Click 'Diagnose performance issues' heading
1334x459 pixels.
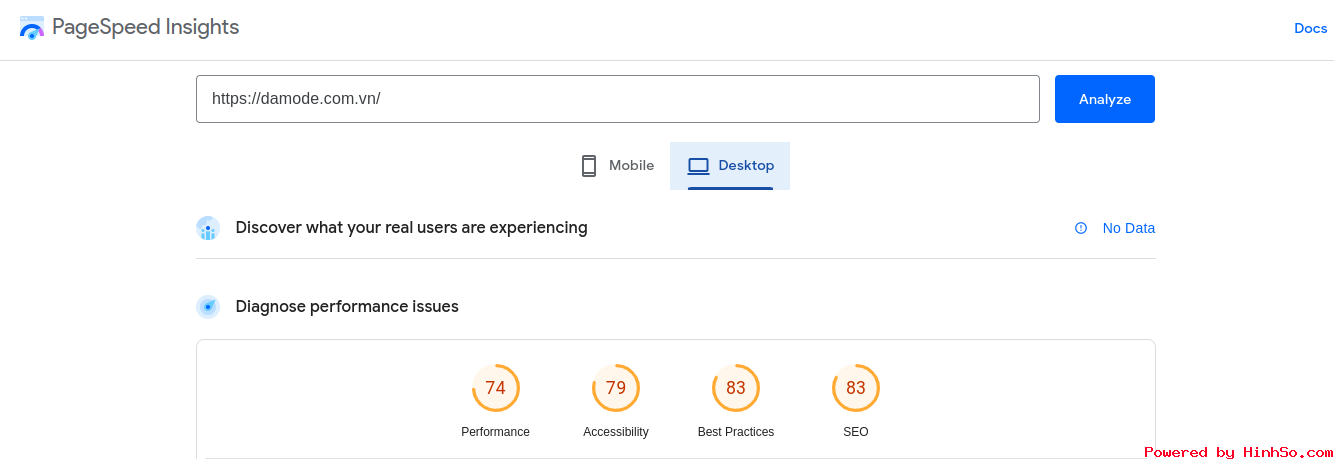347,307
